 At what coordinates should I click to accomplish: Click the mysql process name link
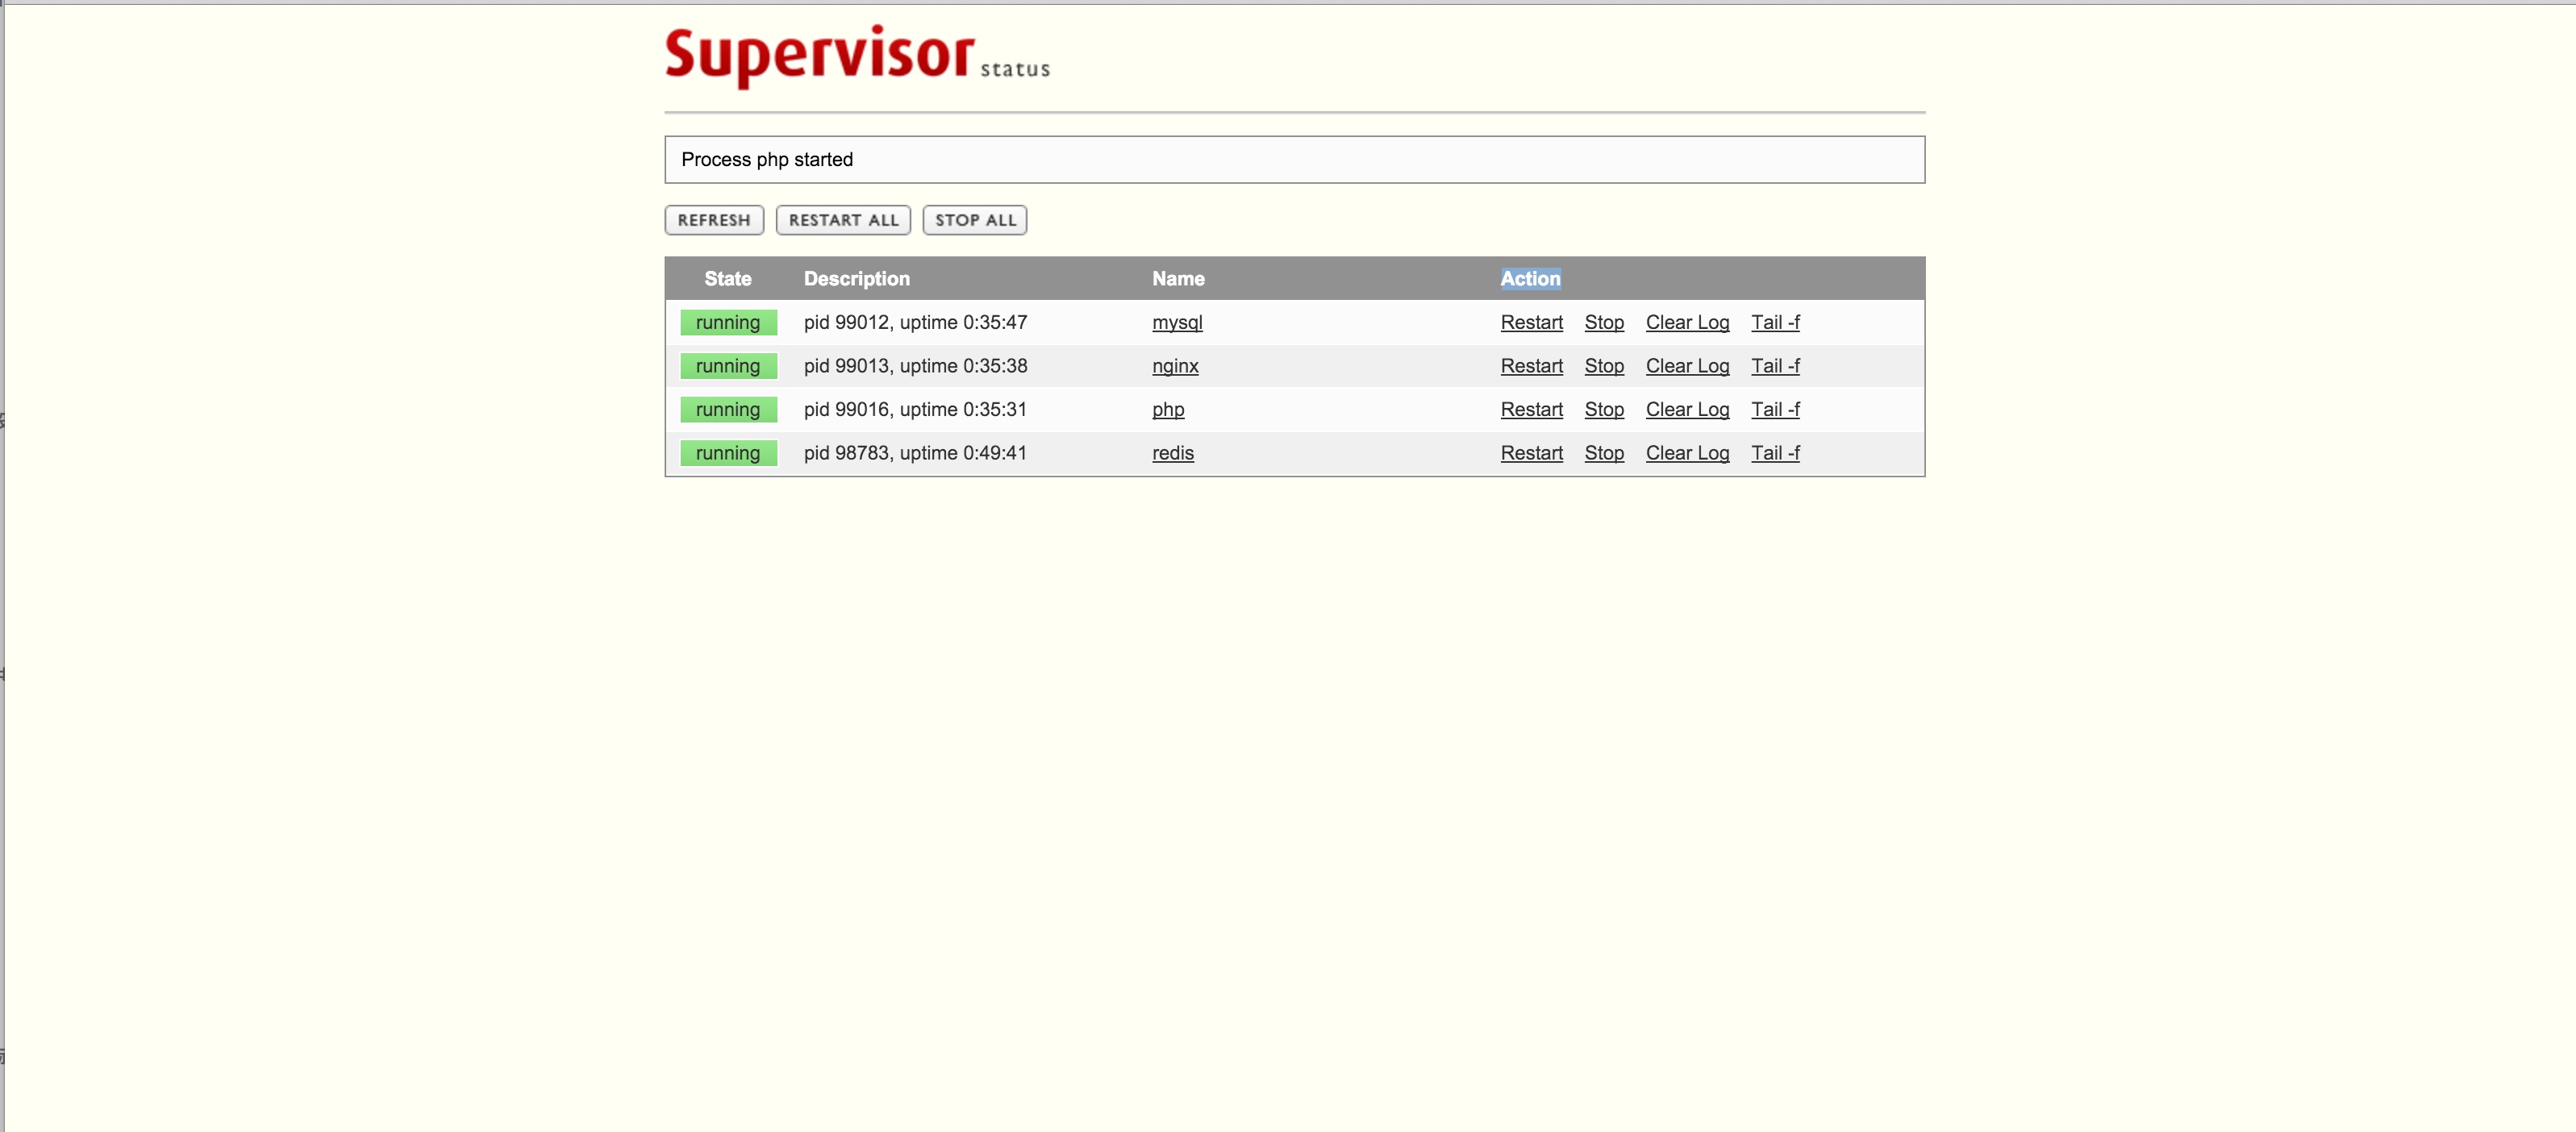point(1176,322)
